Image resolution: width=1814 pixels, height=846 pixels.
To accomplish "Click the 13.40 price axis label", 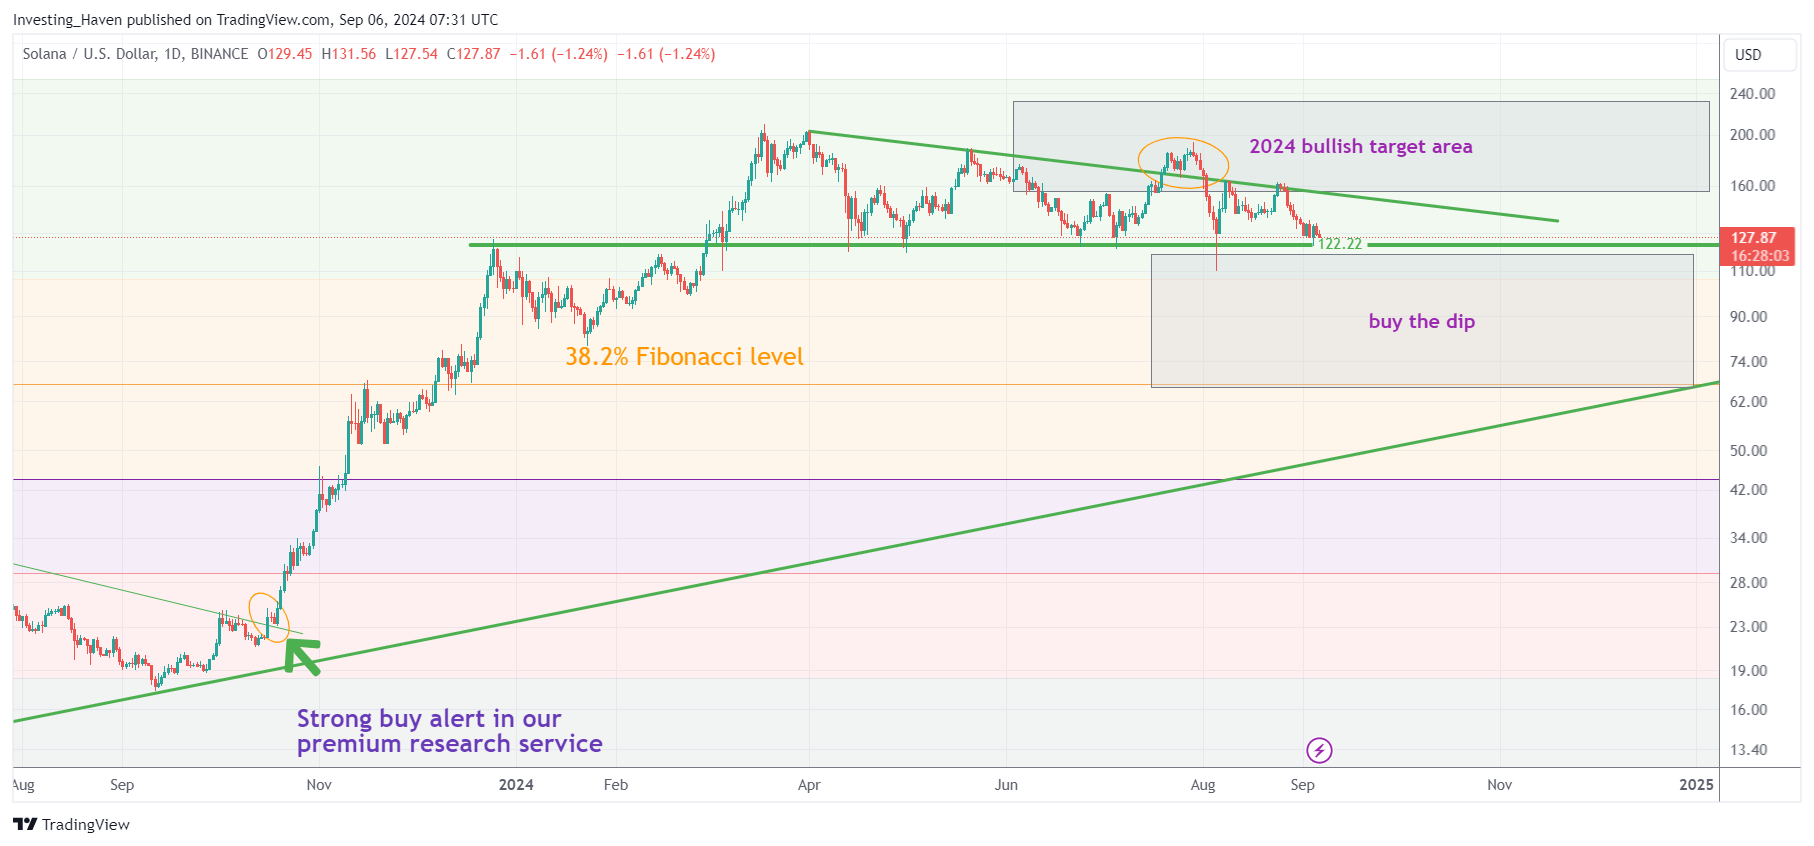I will (x=1749, y=750).
